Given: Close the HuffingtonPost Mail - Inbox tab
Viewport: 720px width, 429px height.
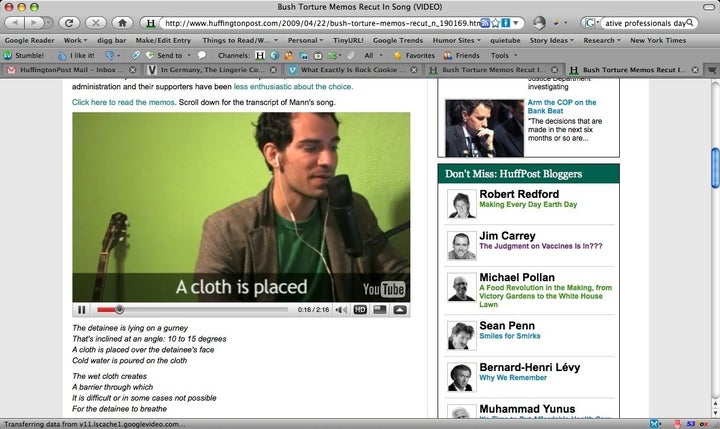Looking at the screenshot, I should 133,70.
